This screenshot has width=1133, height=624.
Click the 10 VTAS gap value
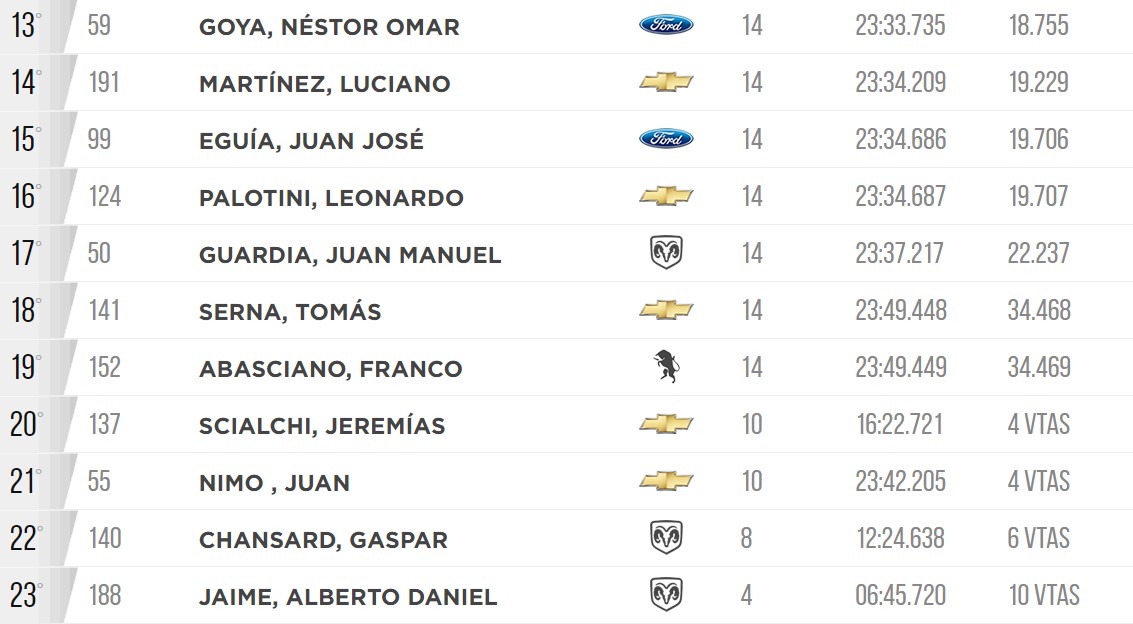[x=1044, y=595]
